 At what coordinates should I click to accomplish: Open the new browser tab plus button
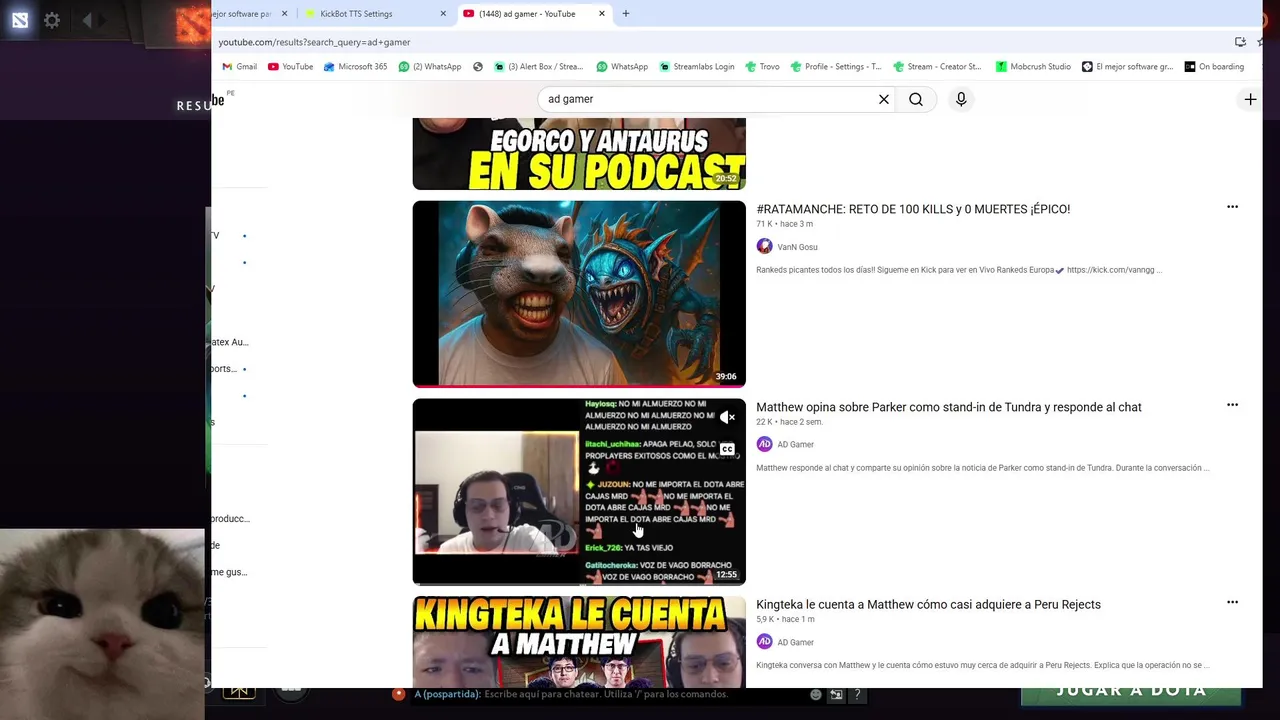click(626, 13)
